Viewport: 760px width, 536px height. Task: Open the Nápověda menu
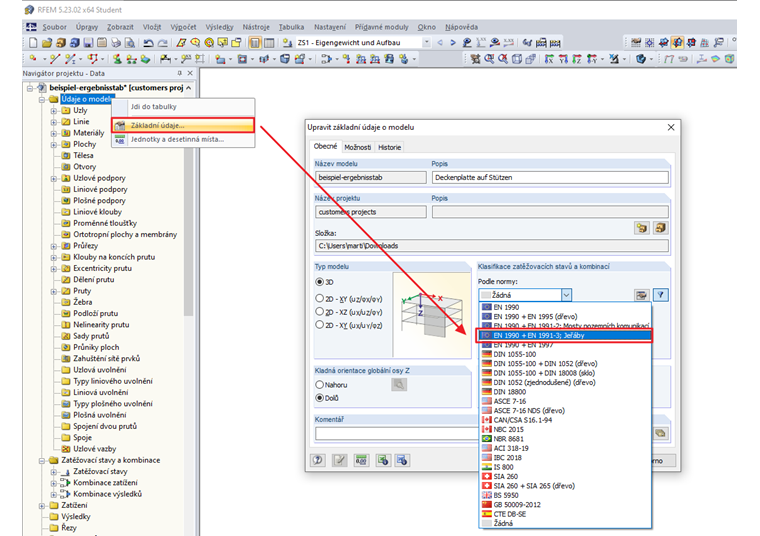[461, 27]
